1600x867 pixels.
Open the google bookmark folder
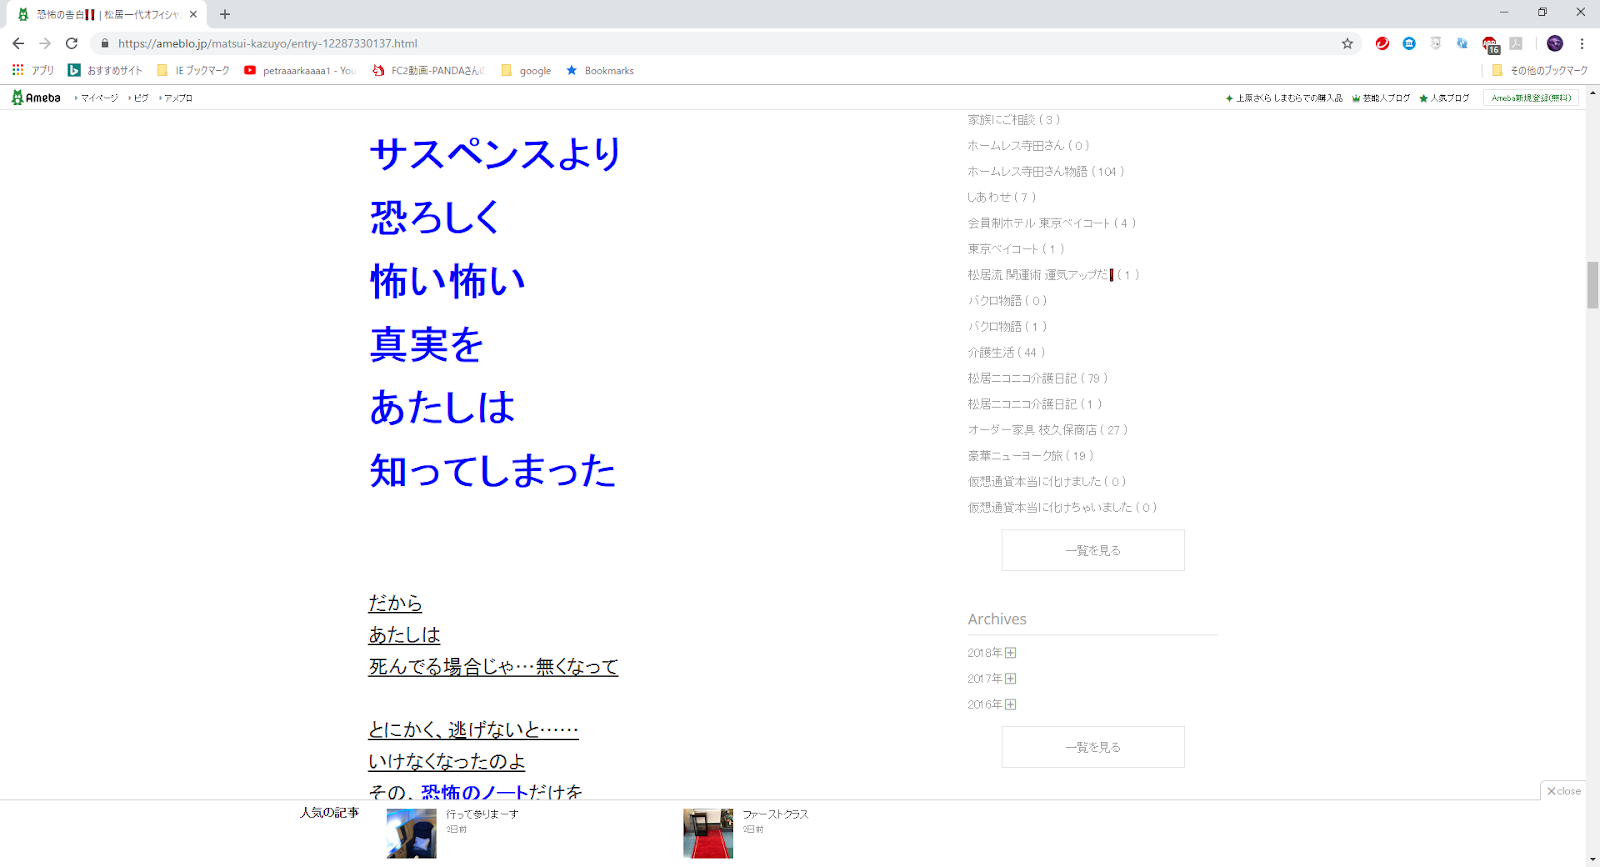click(526, 70)
